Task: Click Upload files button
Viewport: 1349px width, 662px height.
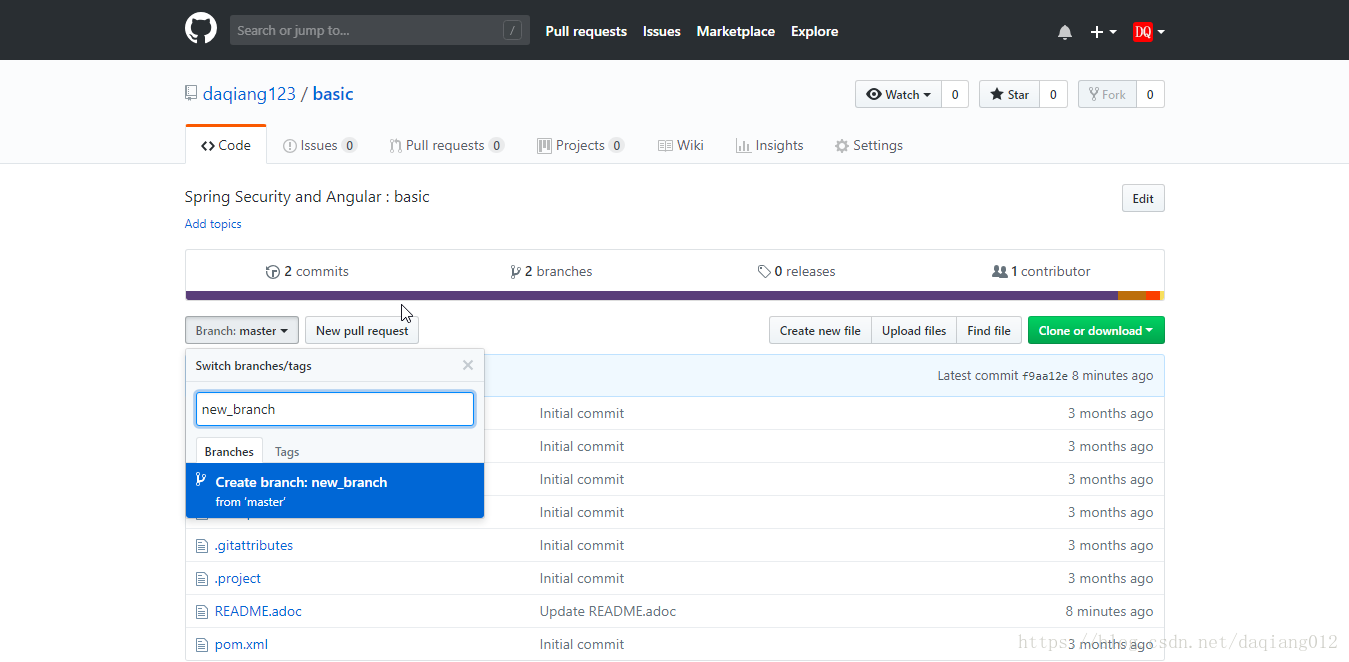Action: pyautogui.click(x=914, y=330)
